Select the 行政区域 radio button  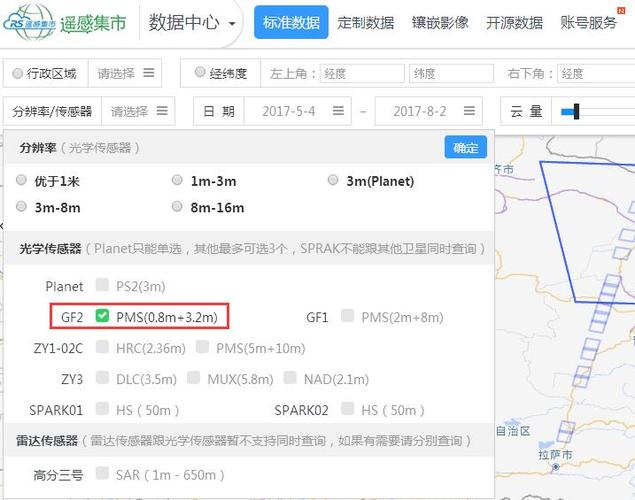pos(17,73)
